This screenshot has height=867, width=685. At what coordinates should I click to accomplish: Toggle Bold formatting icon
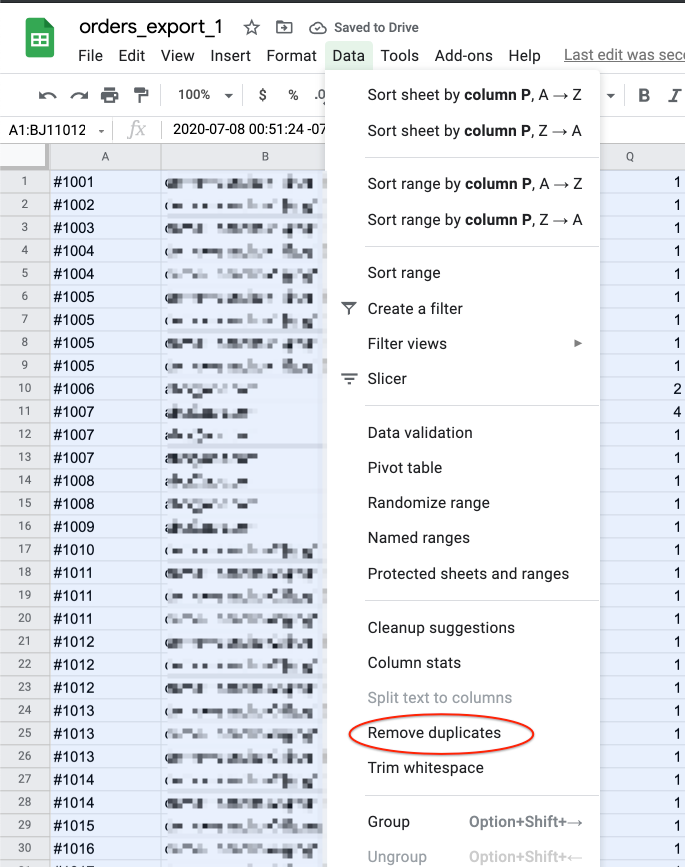click(644, 96)
